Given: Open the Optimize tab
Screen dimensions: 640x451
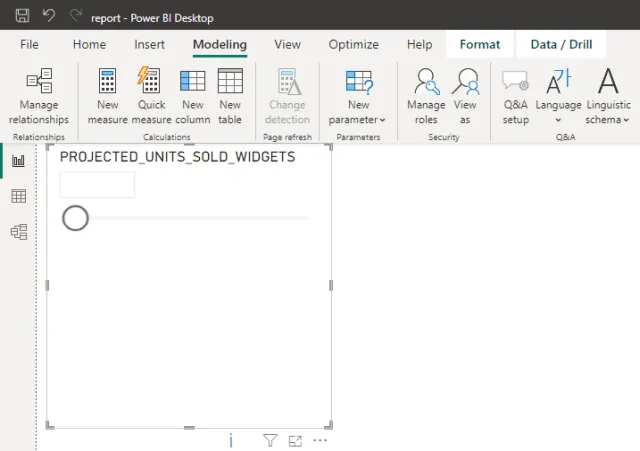Looking at the screenshot, I should [353, 44].
